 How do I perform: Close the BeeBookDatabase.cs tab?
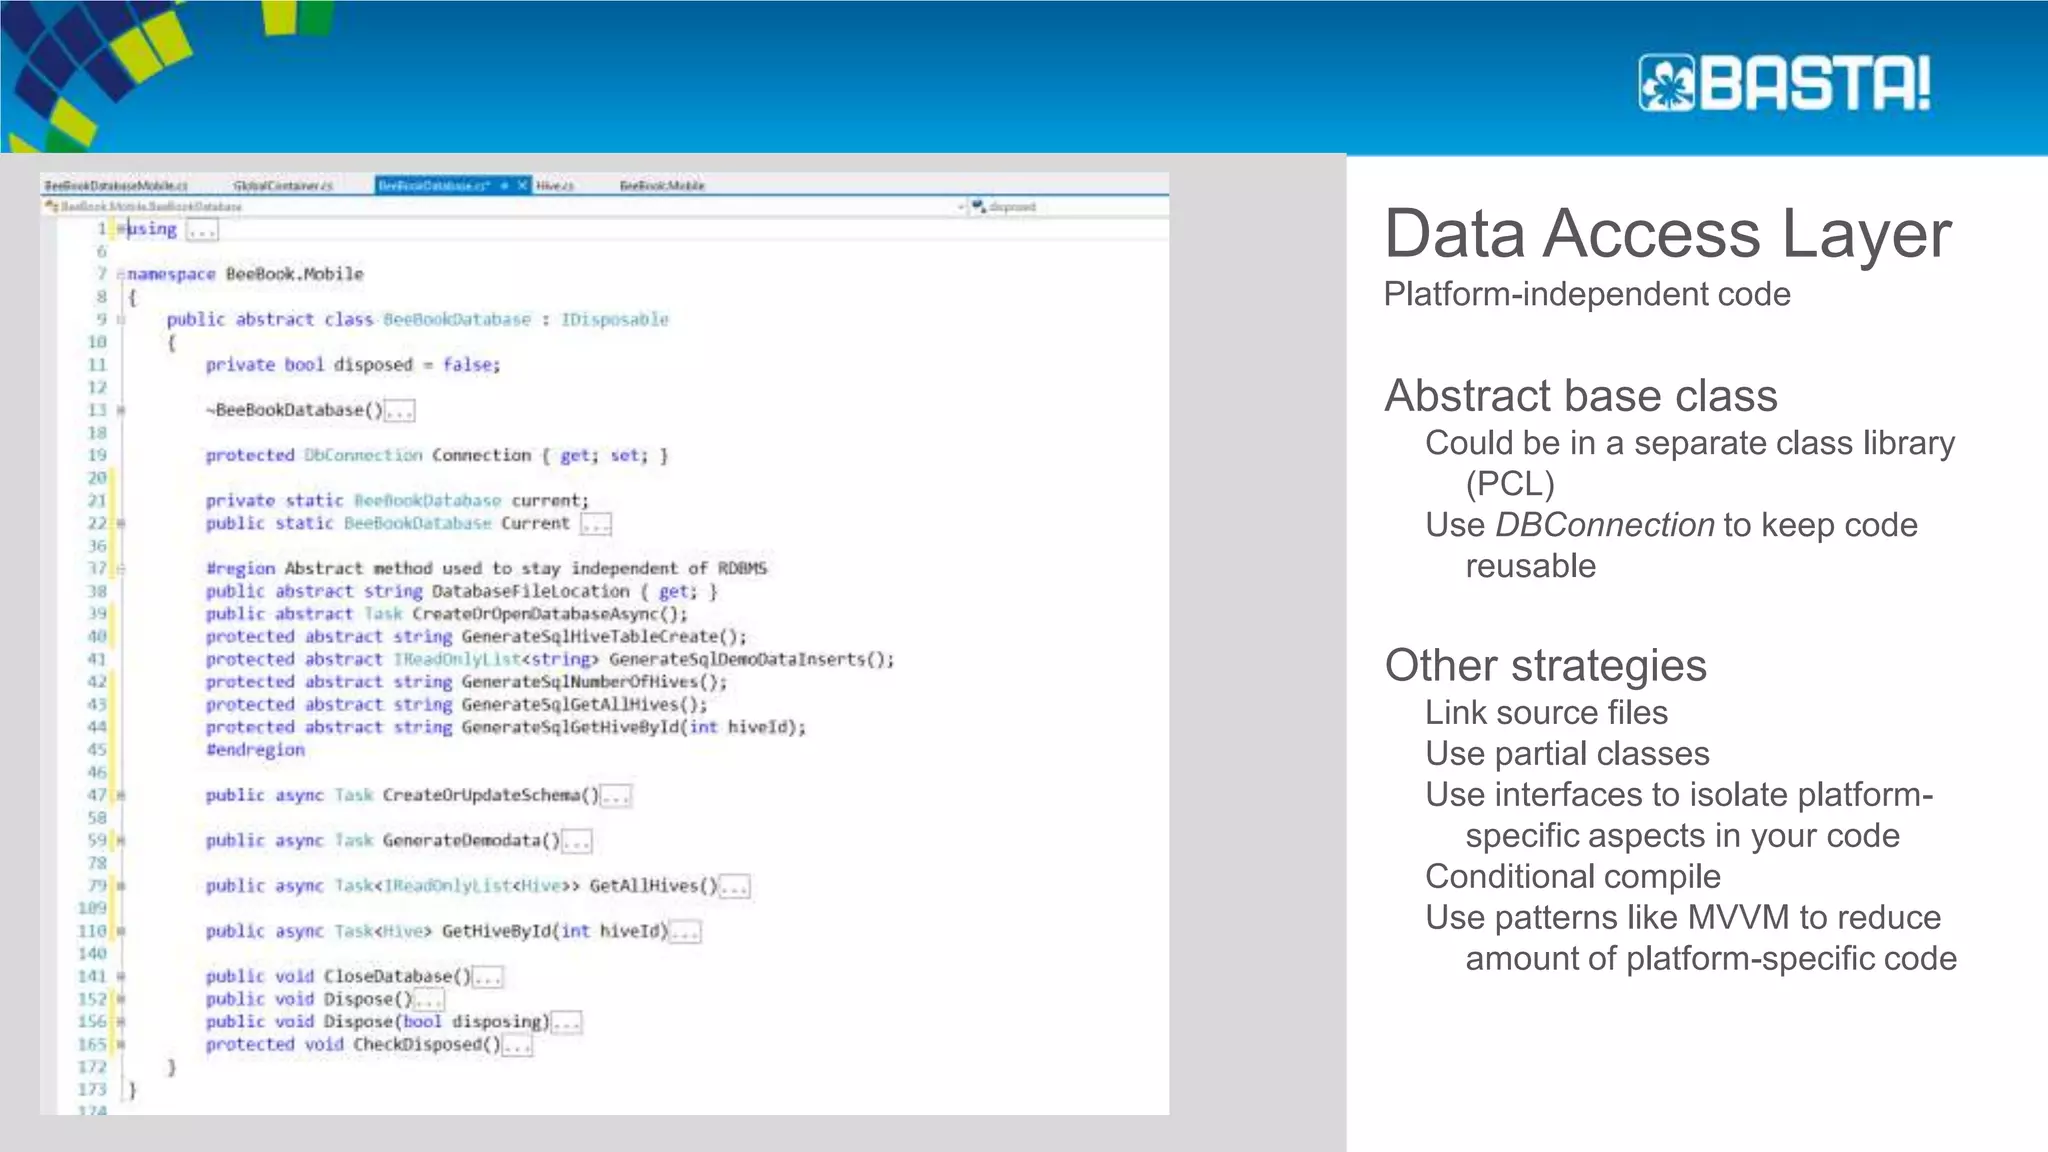(522, 185)
